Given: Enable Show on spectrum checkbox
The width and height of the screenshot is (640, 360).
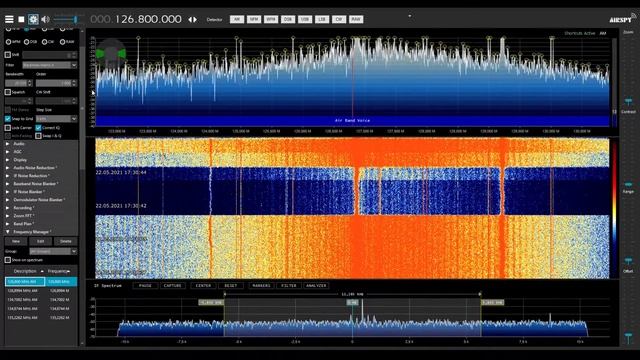Looking at the screenshot, I should coord(8,260).
